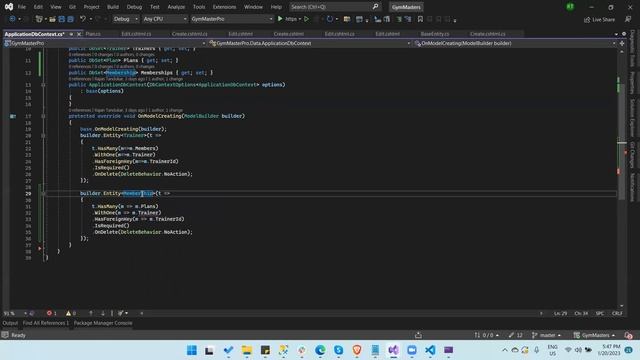Click the Navigate Backward icon
This screenshot has height=360, width=640.
pos(12,19)
